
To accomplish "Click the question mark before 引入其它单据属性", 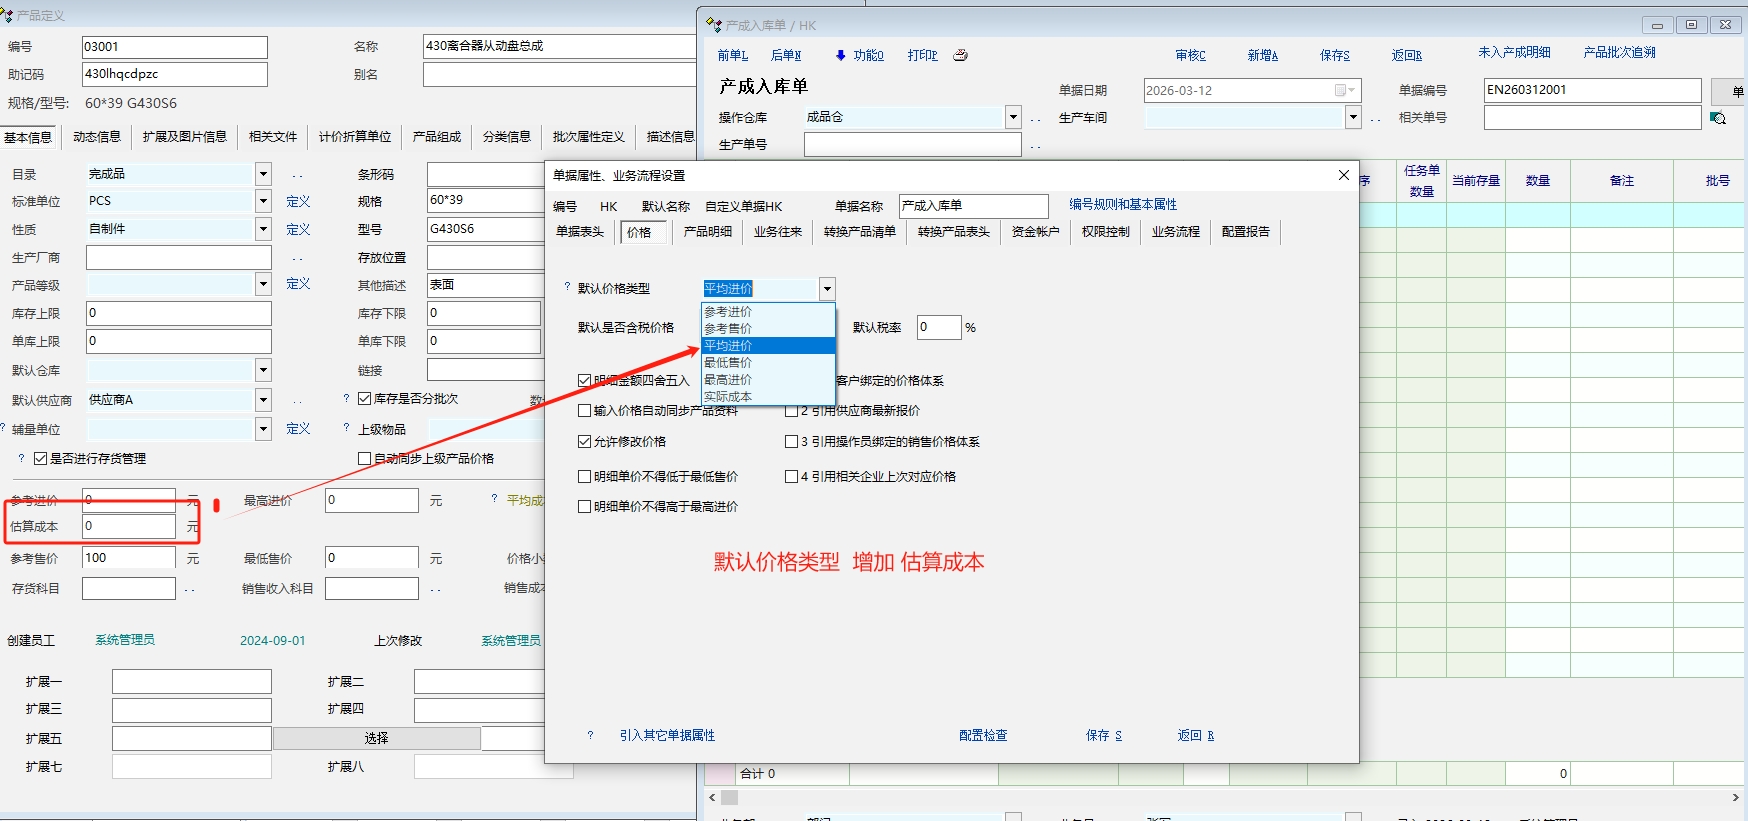I will click(590, 735).
